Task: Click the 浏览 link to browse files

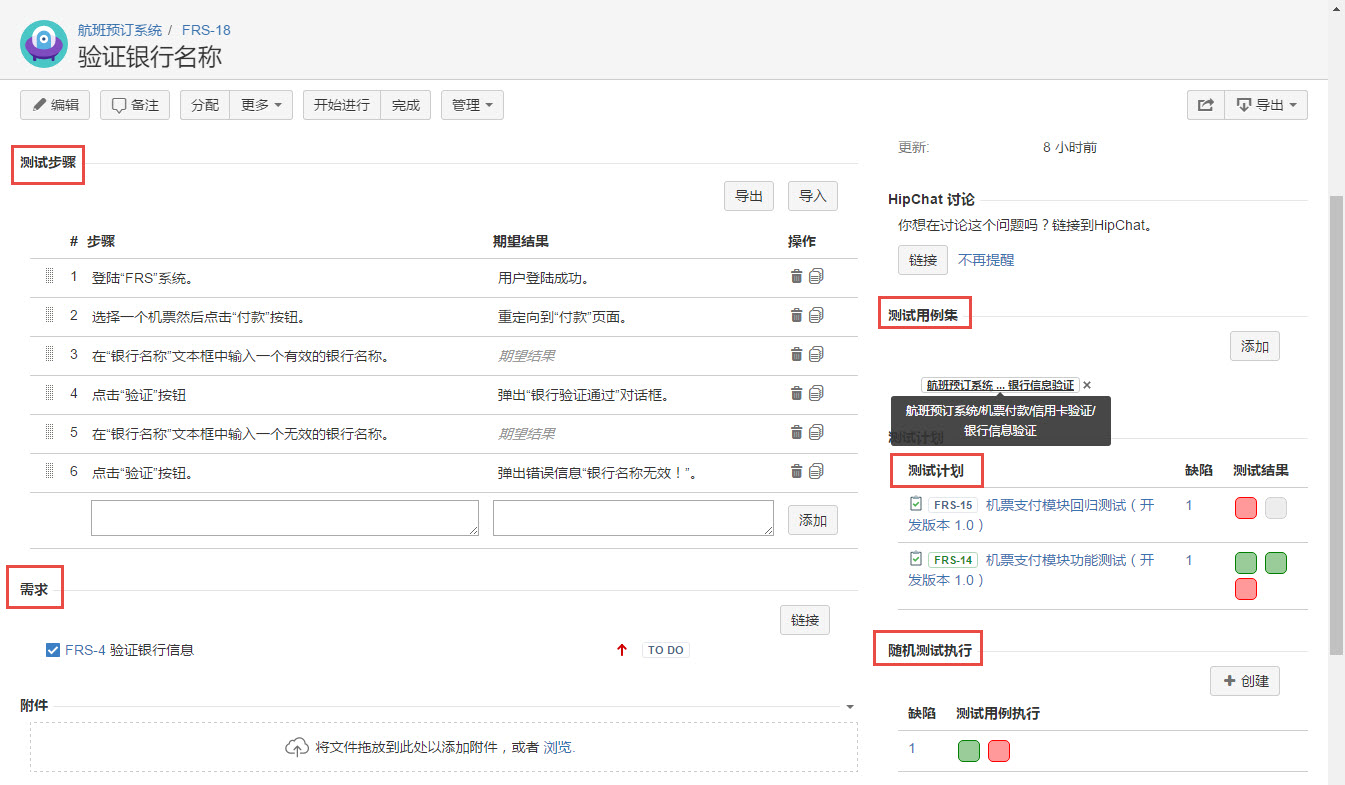Action: (558, 747)
